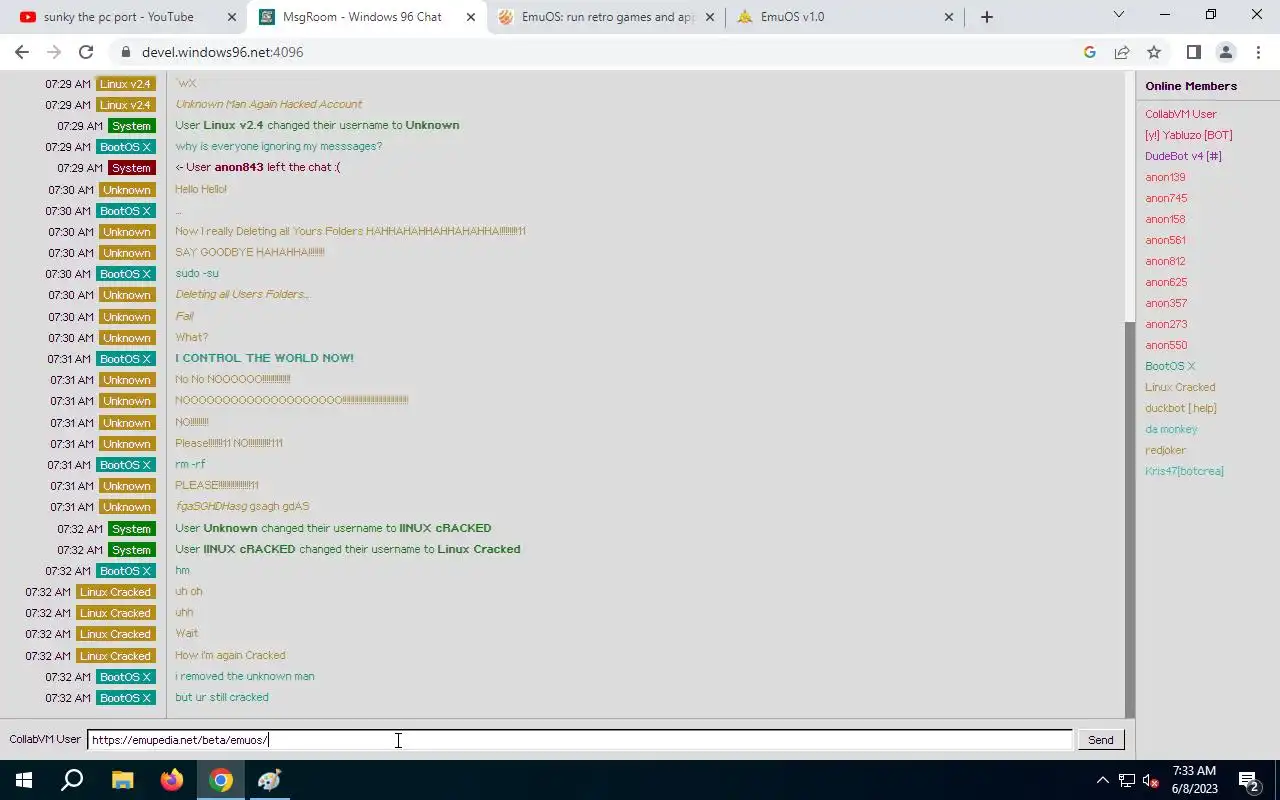Open the Google icon in address bar
The width and height of the screenshot is (1280, 800).
(x=1090, y=52)
